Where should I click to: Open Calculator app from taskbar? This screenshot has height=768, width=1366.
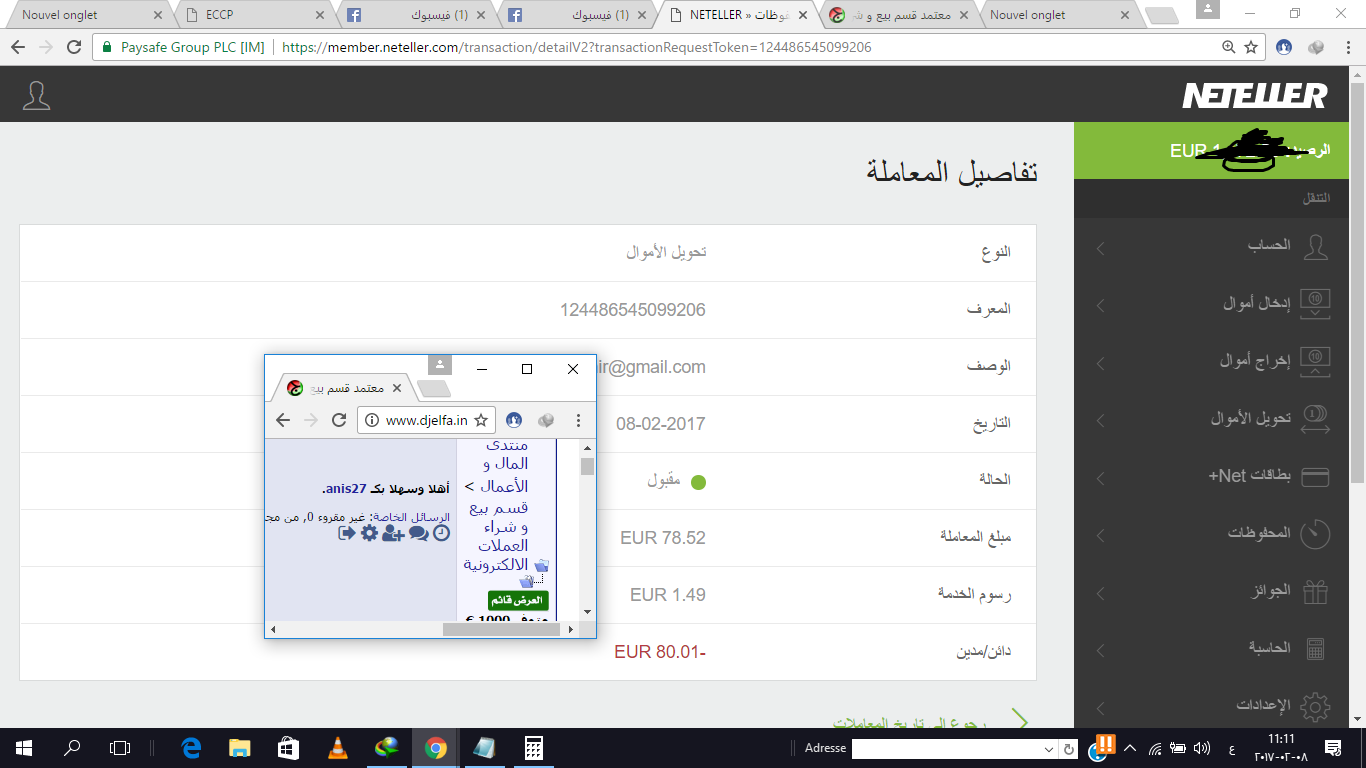533,747
